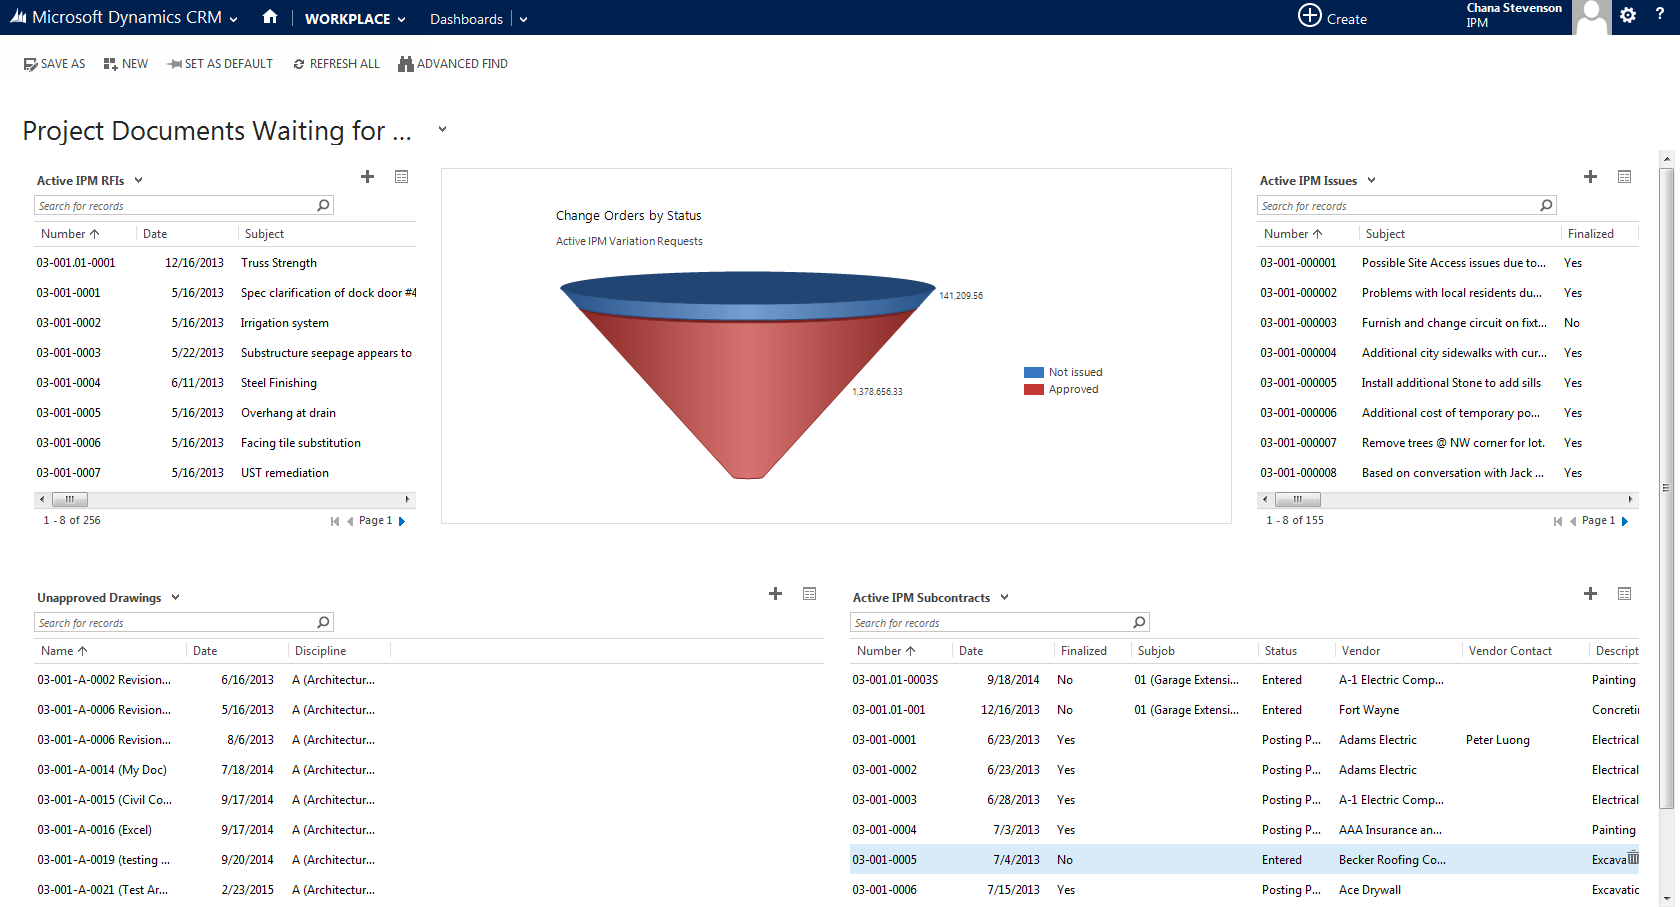
Task: Open the settings gear icon
Action: coord(1628,15)
